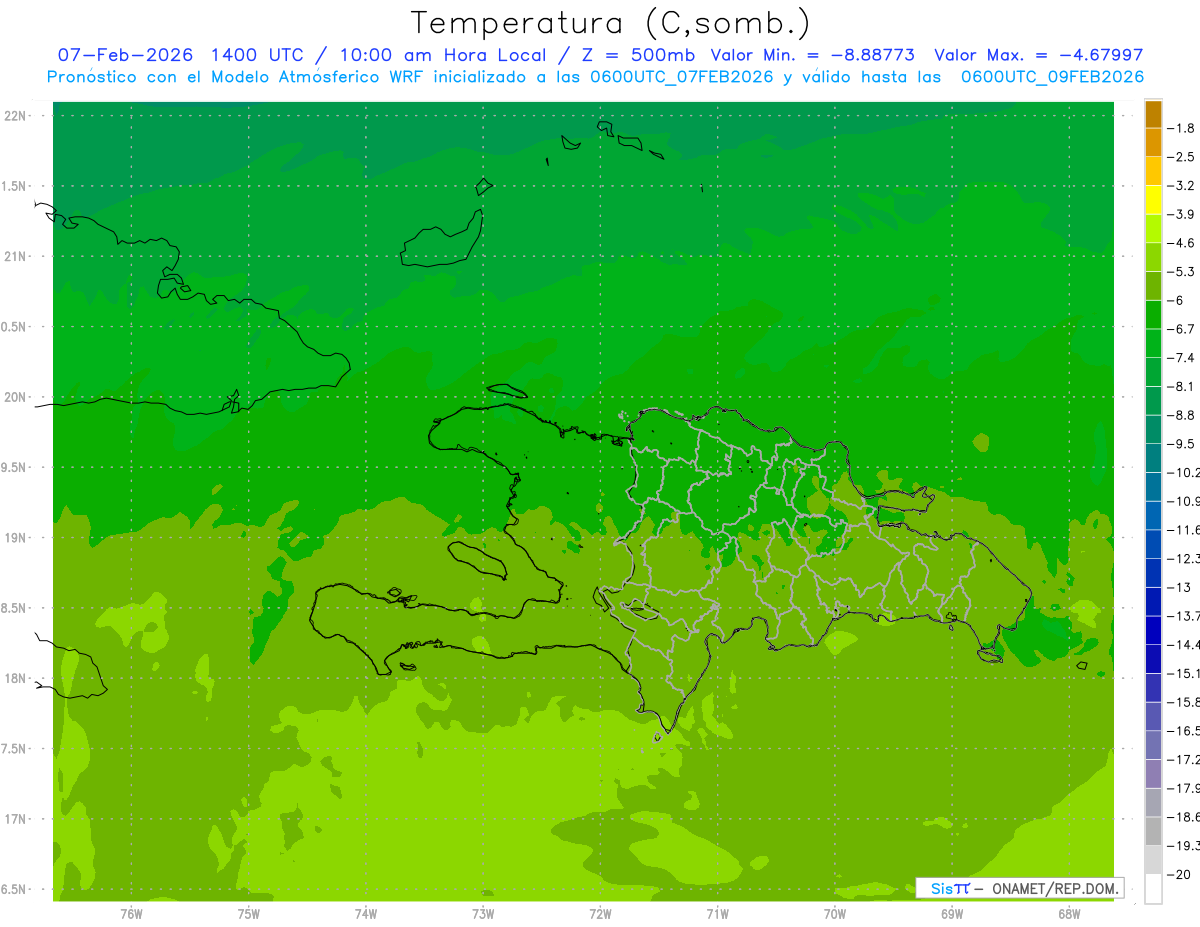This screenshot has height=927, width=1200.
Task: Click the '-13' colorbar label
Action: click(1178, 586)
